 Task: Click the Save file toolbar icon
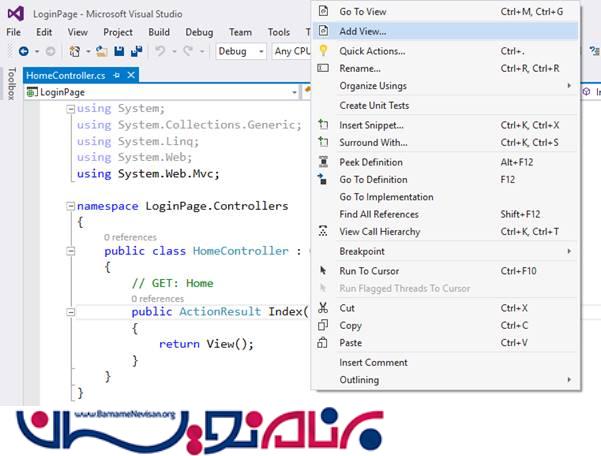119,51
